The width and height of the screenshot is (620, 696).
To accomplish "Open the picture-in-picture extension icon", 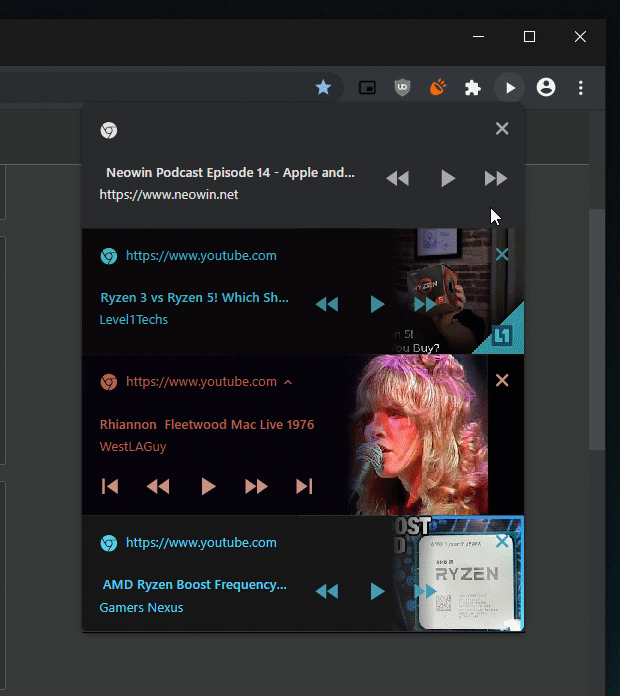I will click(x=367, y=87).
